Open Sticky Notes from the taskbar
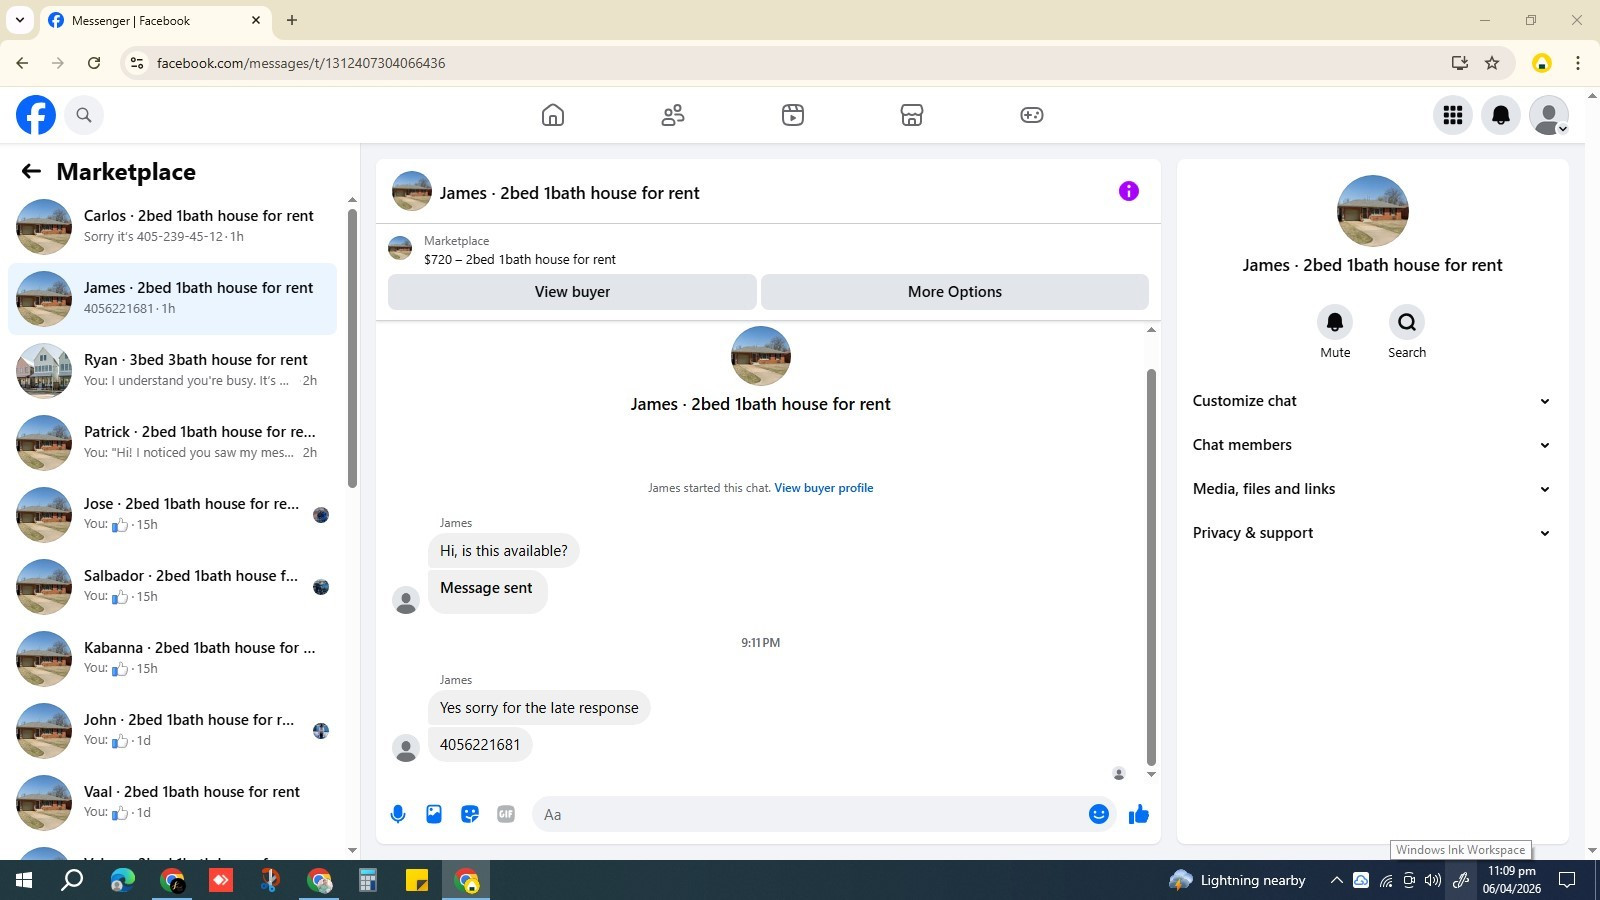Image resolution: width=1600 pixels, height=900 pixels. pos(417,880)
